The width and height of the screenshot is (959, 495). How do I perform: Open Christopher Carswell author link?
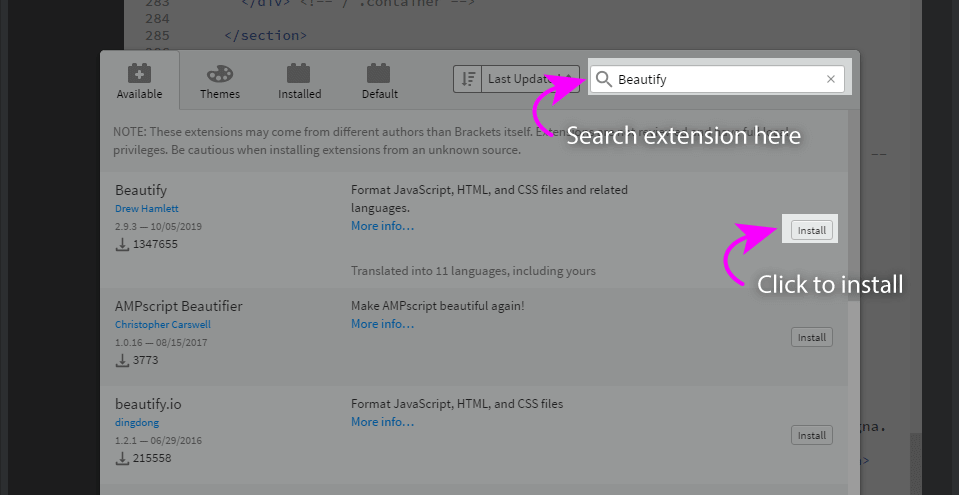click(x=163, y=324)
